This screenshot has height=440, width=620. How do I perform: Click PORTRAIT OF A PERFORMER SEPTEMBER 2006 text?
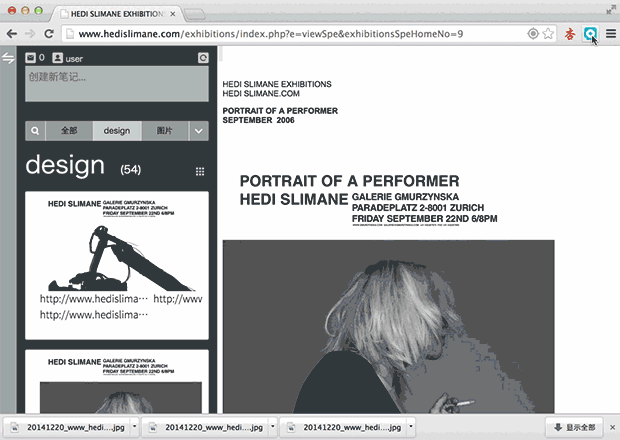pyautogui.click(x=280, y=115)
